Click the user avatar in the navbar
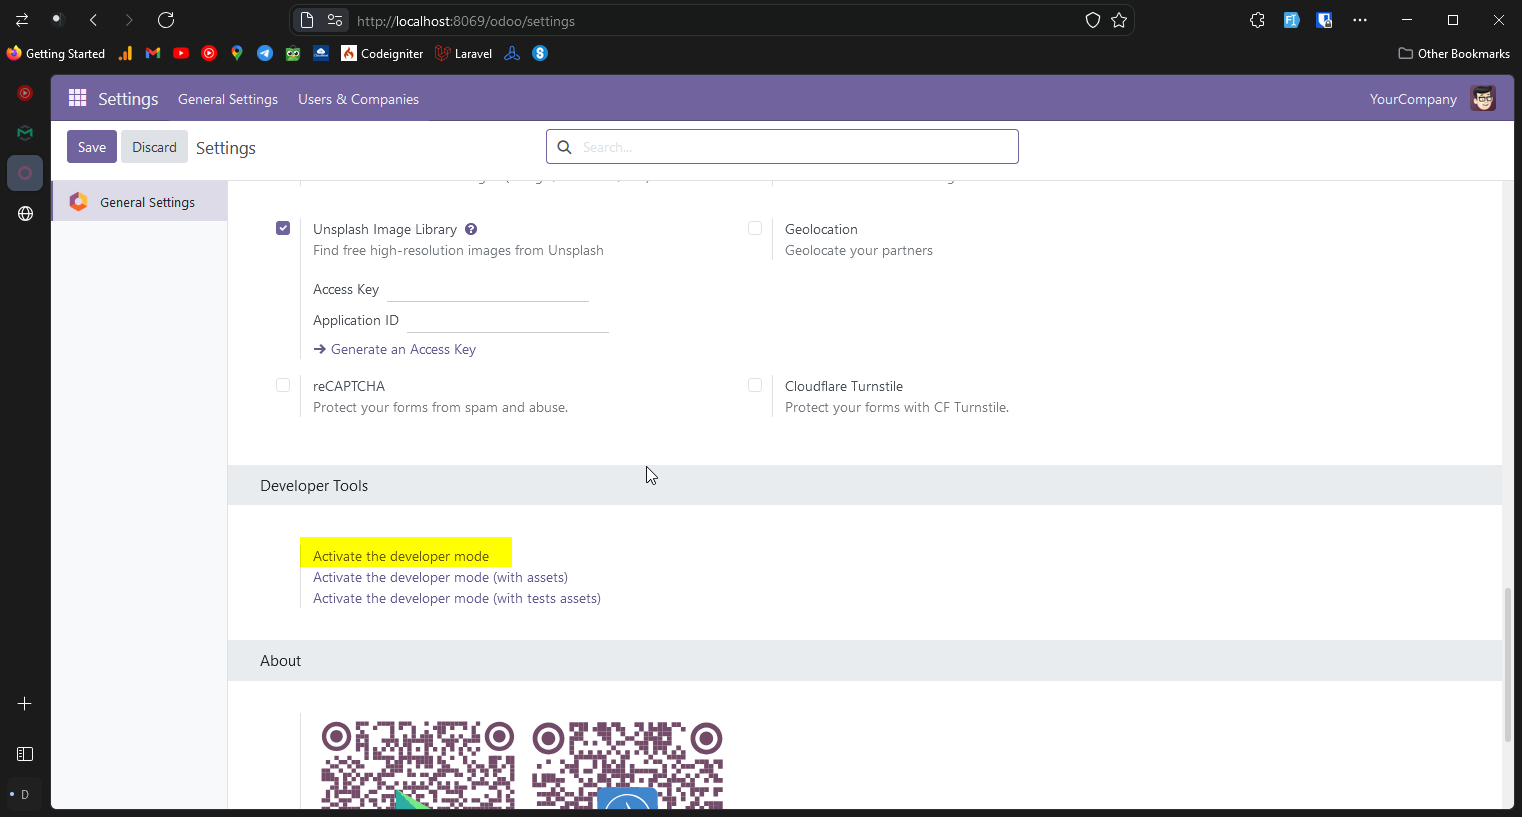 (1483, 98)
